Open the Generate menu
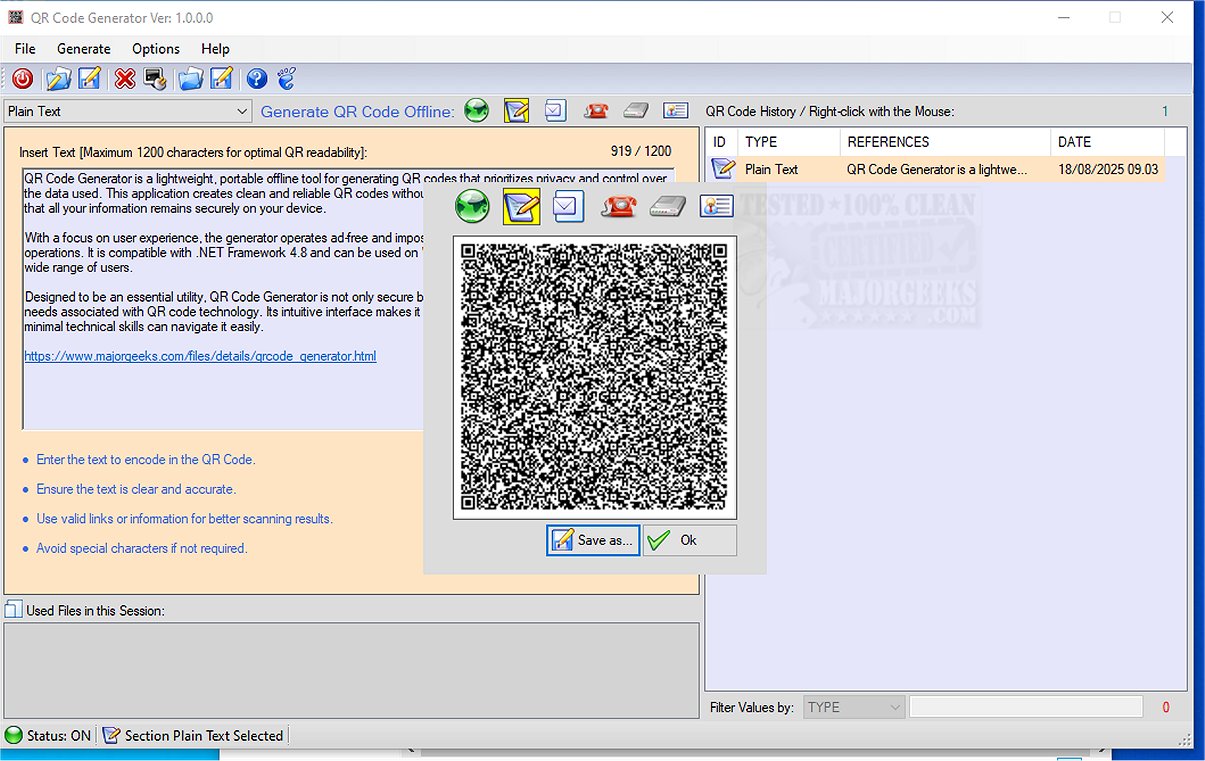1205x761 pixels. point(84,48)
